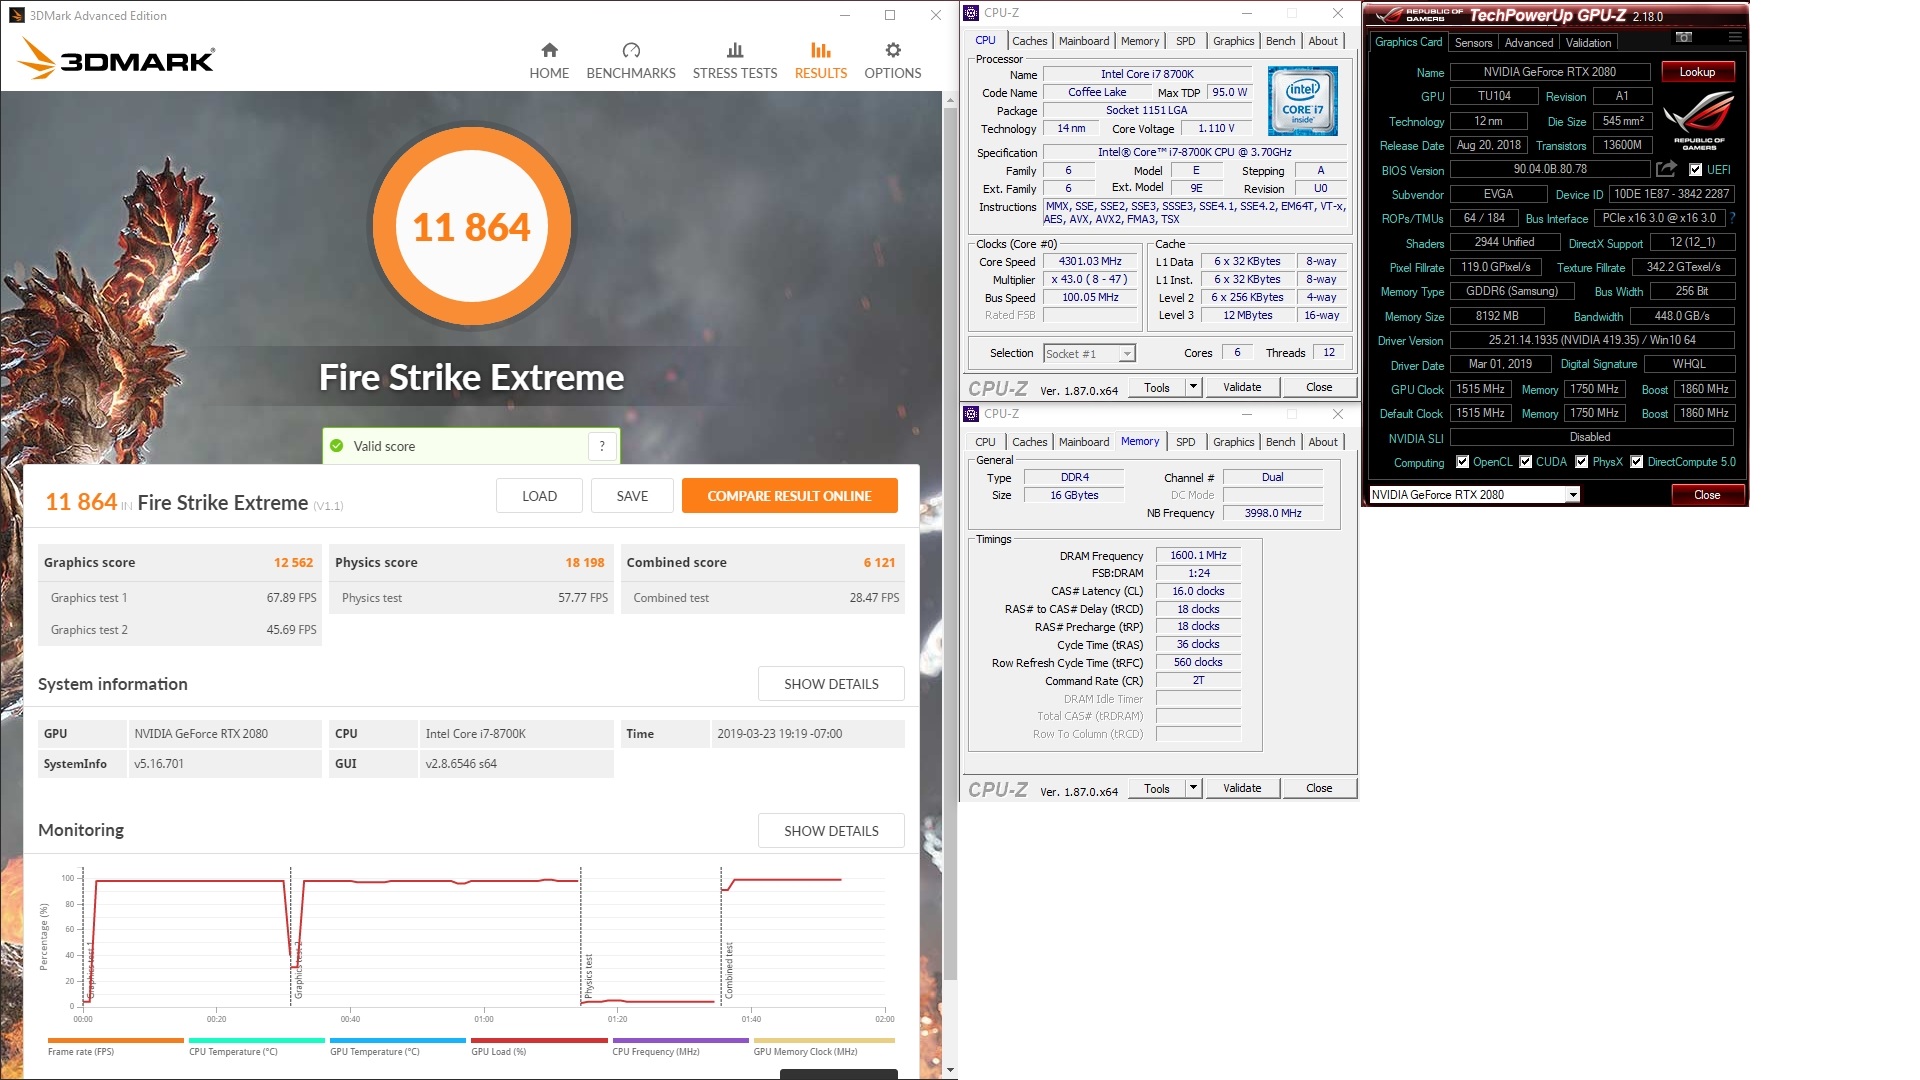Open Tools dropdown arrow in bottom CPU-Z
This screenshot has height=1080, width=1920.
[x=1192, y=788]
